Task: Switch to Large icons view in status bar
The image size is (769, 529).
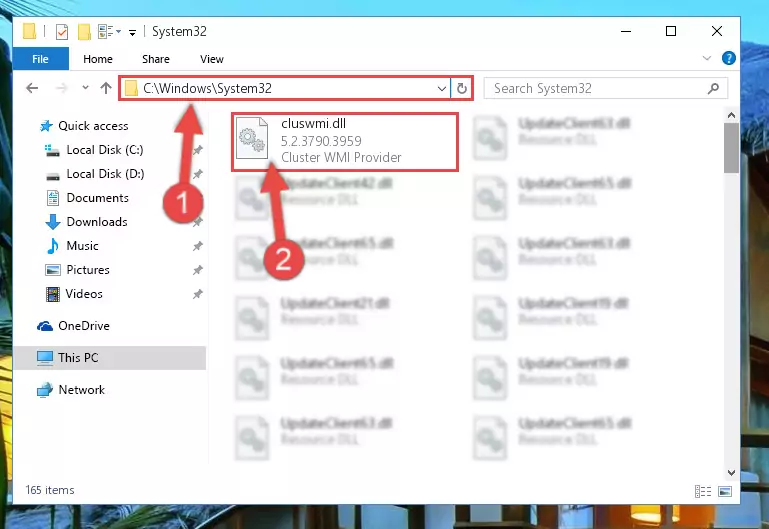Action: tap(725, 491)
